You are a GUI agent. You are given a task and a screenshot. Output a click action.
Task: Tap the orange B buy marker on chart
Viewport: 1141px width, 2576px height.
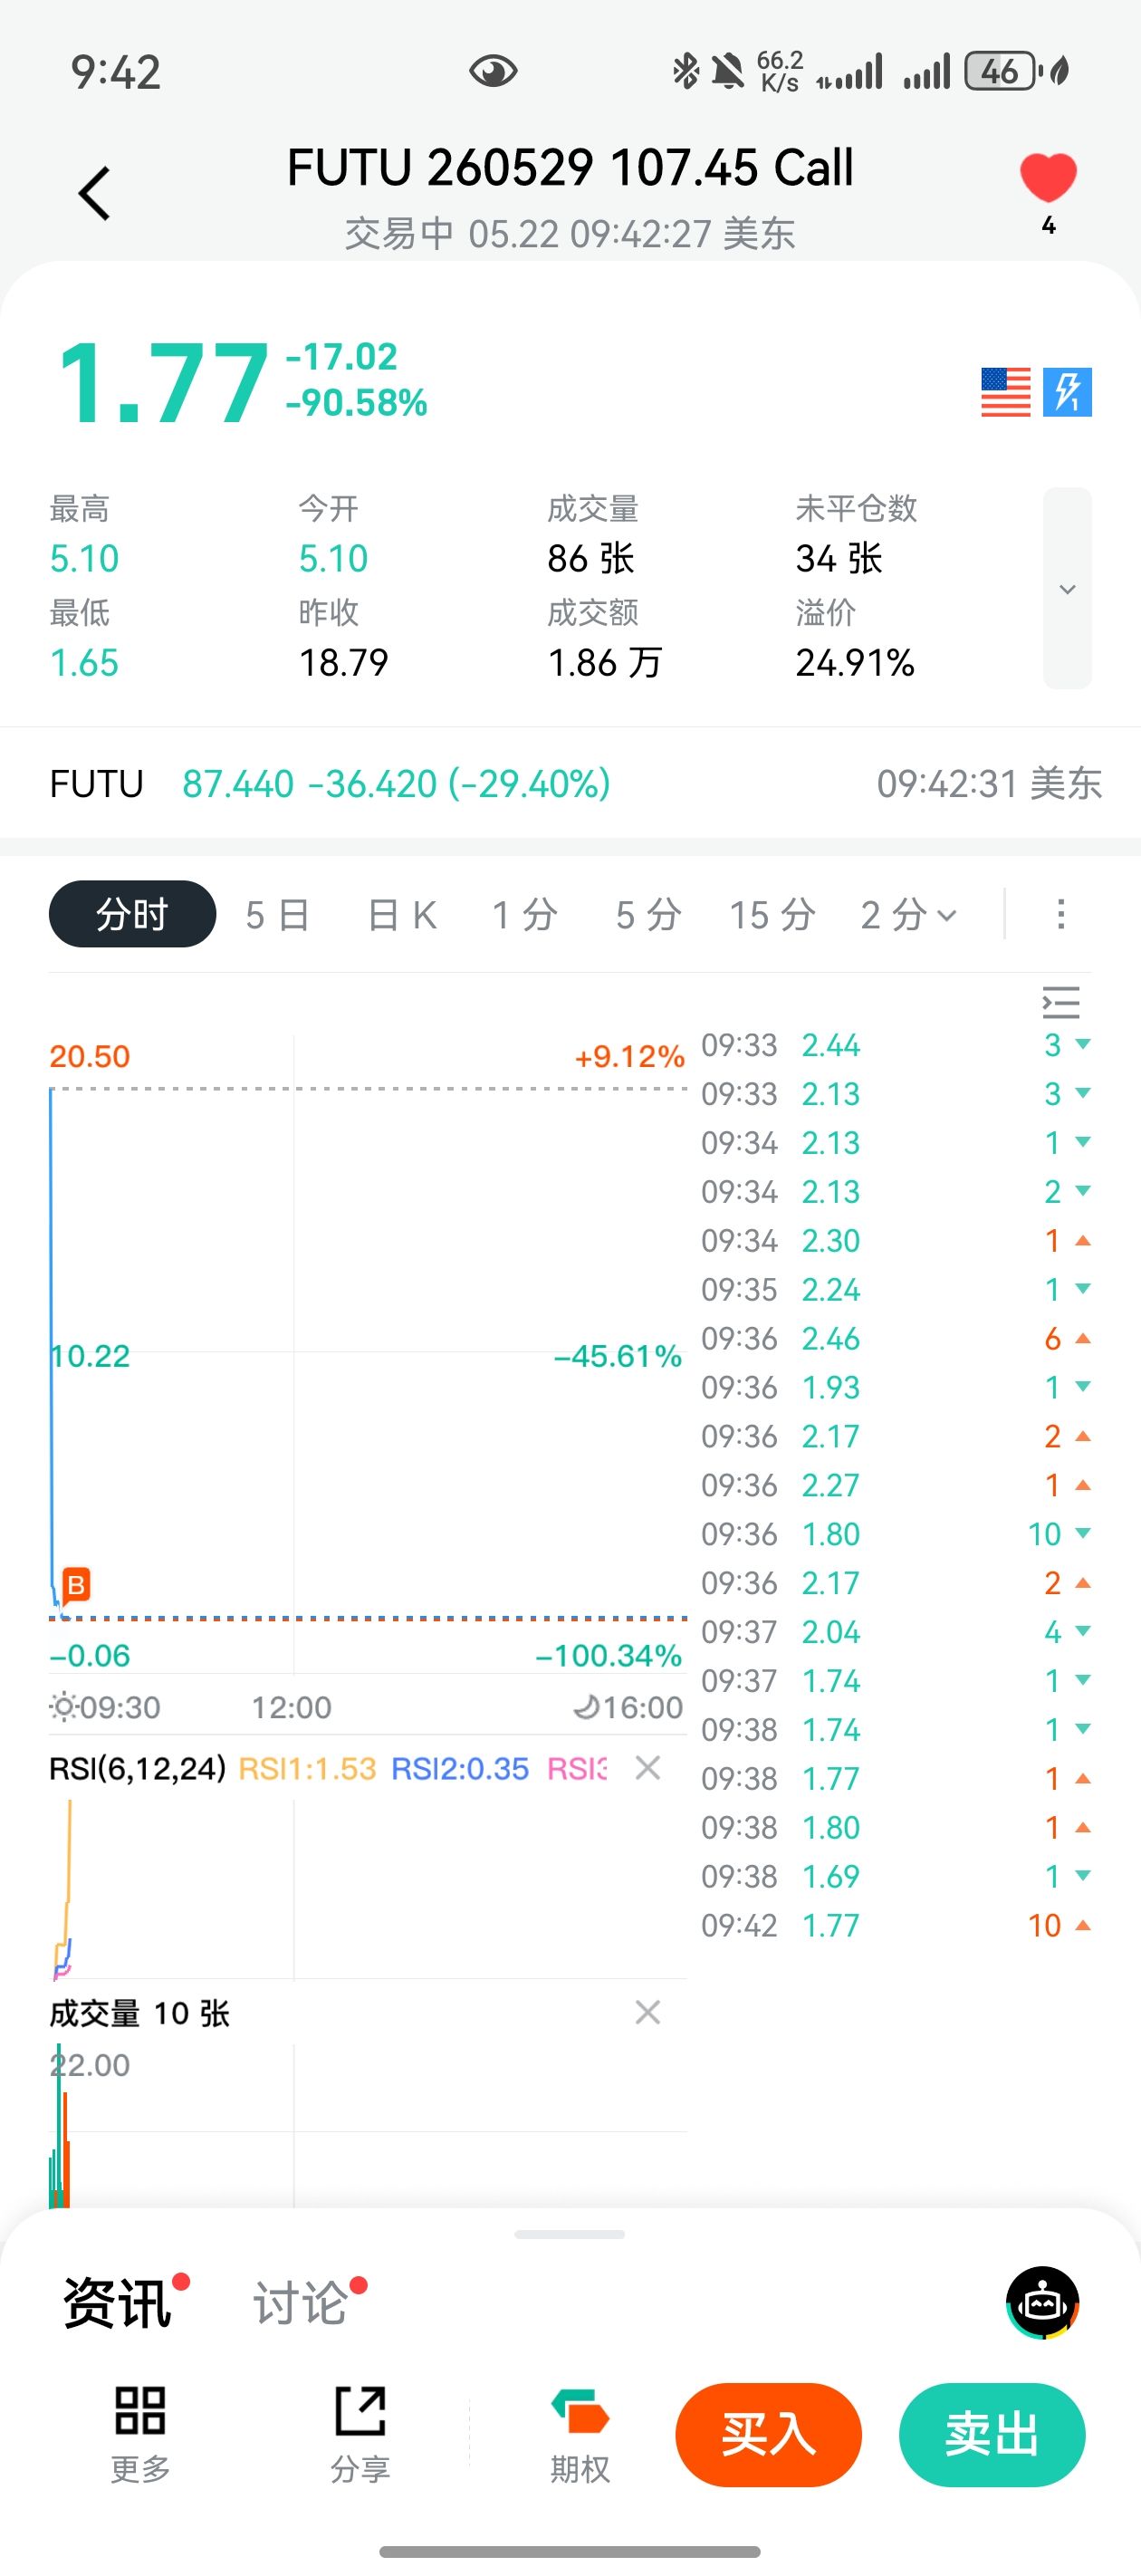pos(76,1585)
